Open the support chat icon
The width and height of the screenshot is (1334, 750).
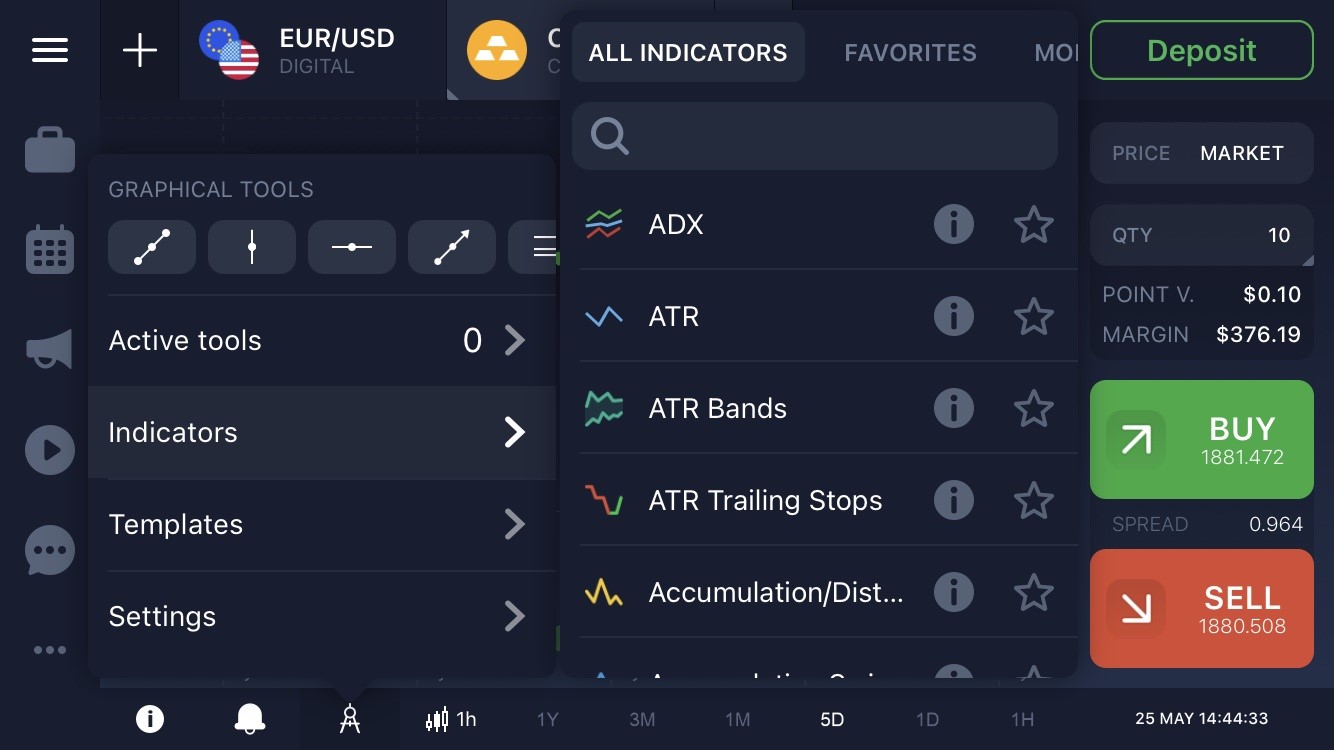point(49,549)
